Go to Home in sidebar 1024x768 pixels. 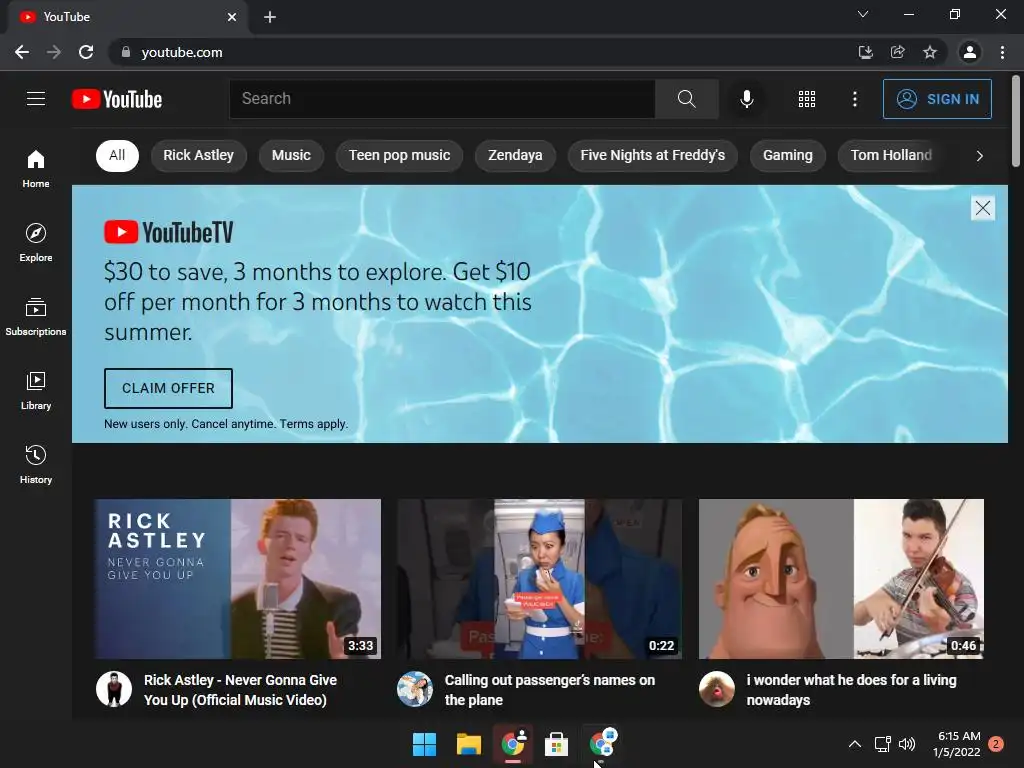point(36,168)
